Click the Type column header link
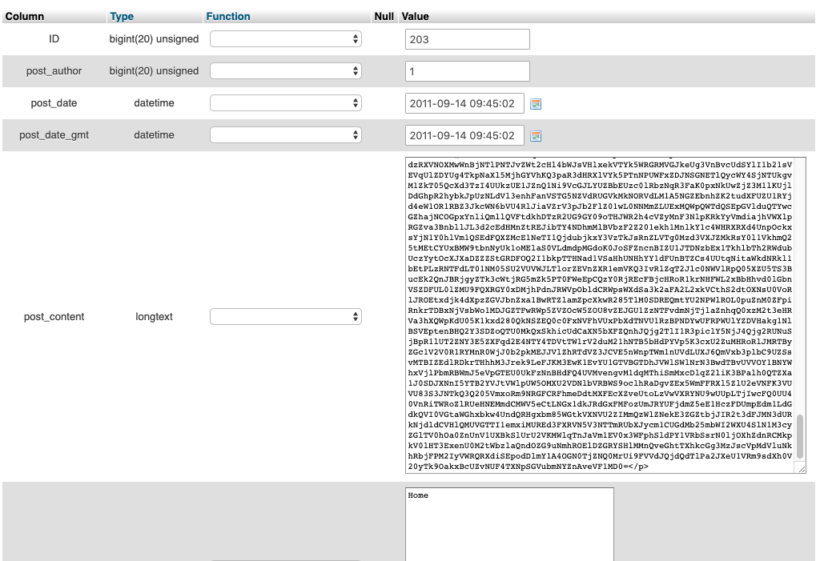This screenshot has height=561, width=820. pos(122,16)
